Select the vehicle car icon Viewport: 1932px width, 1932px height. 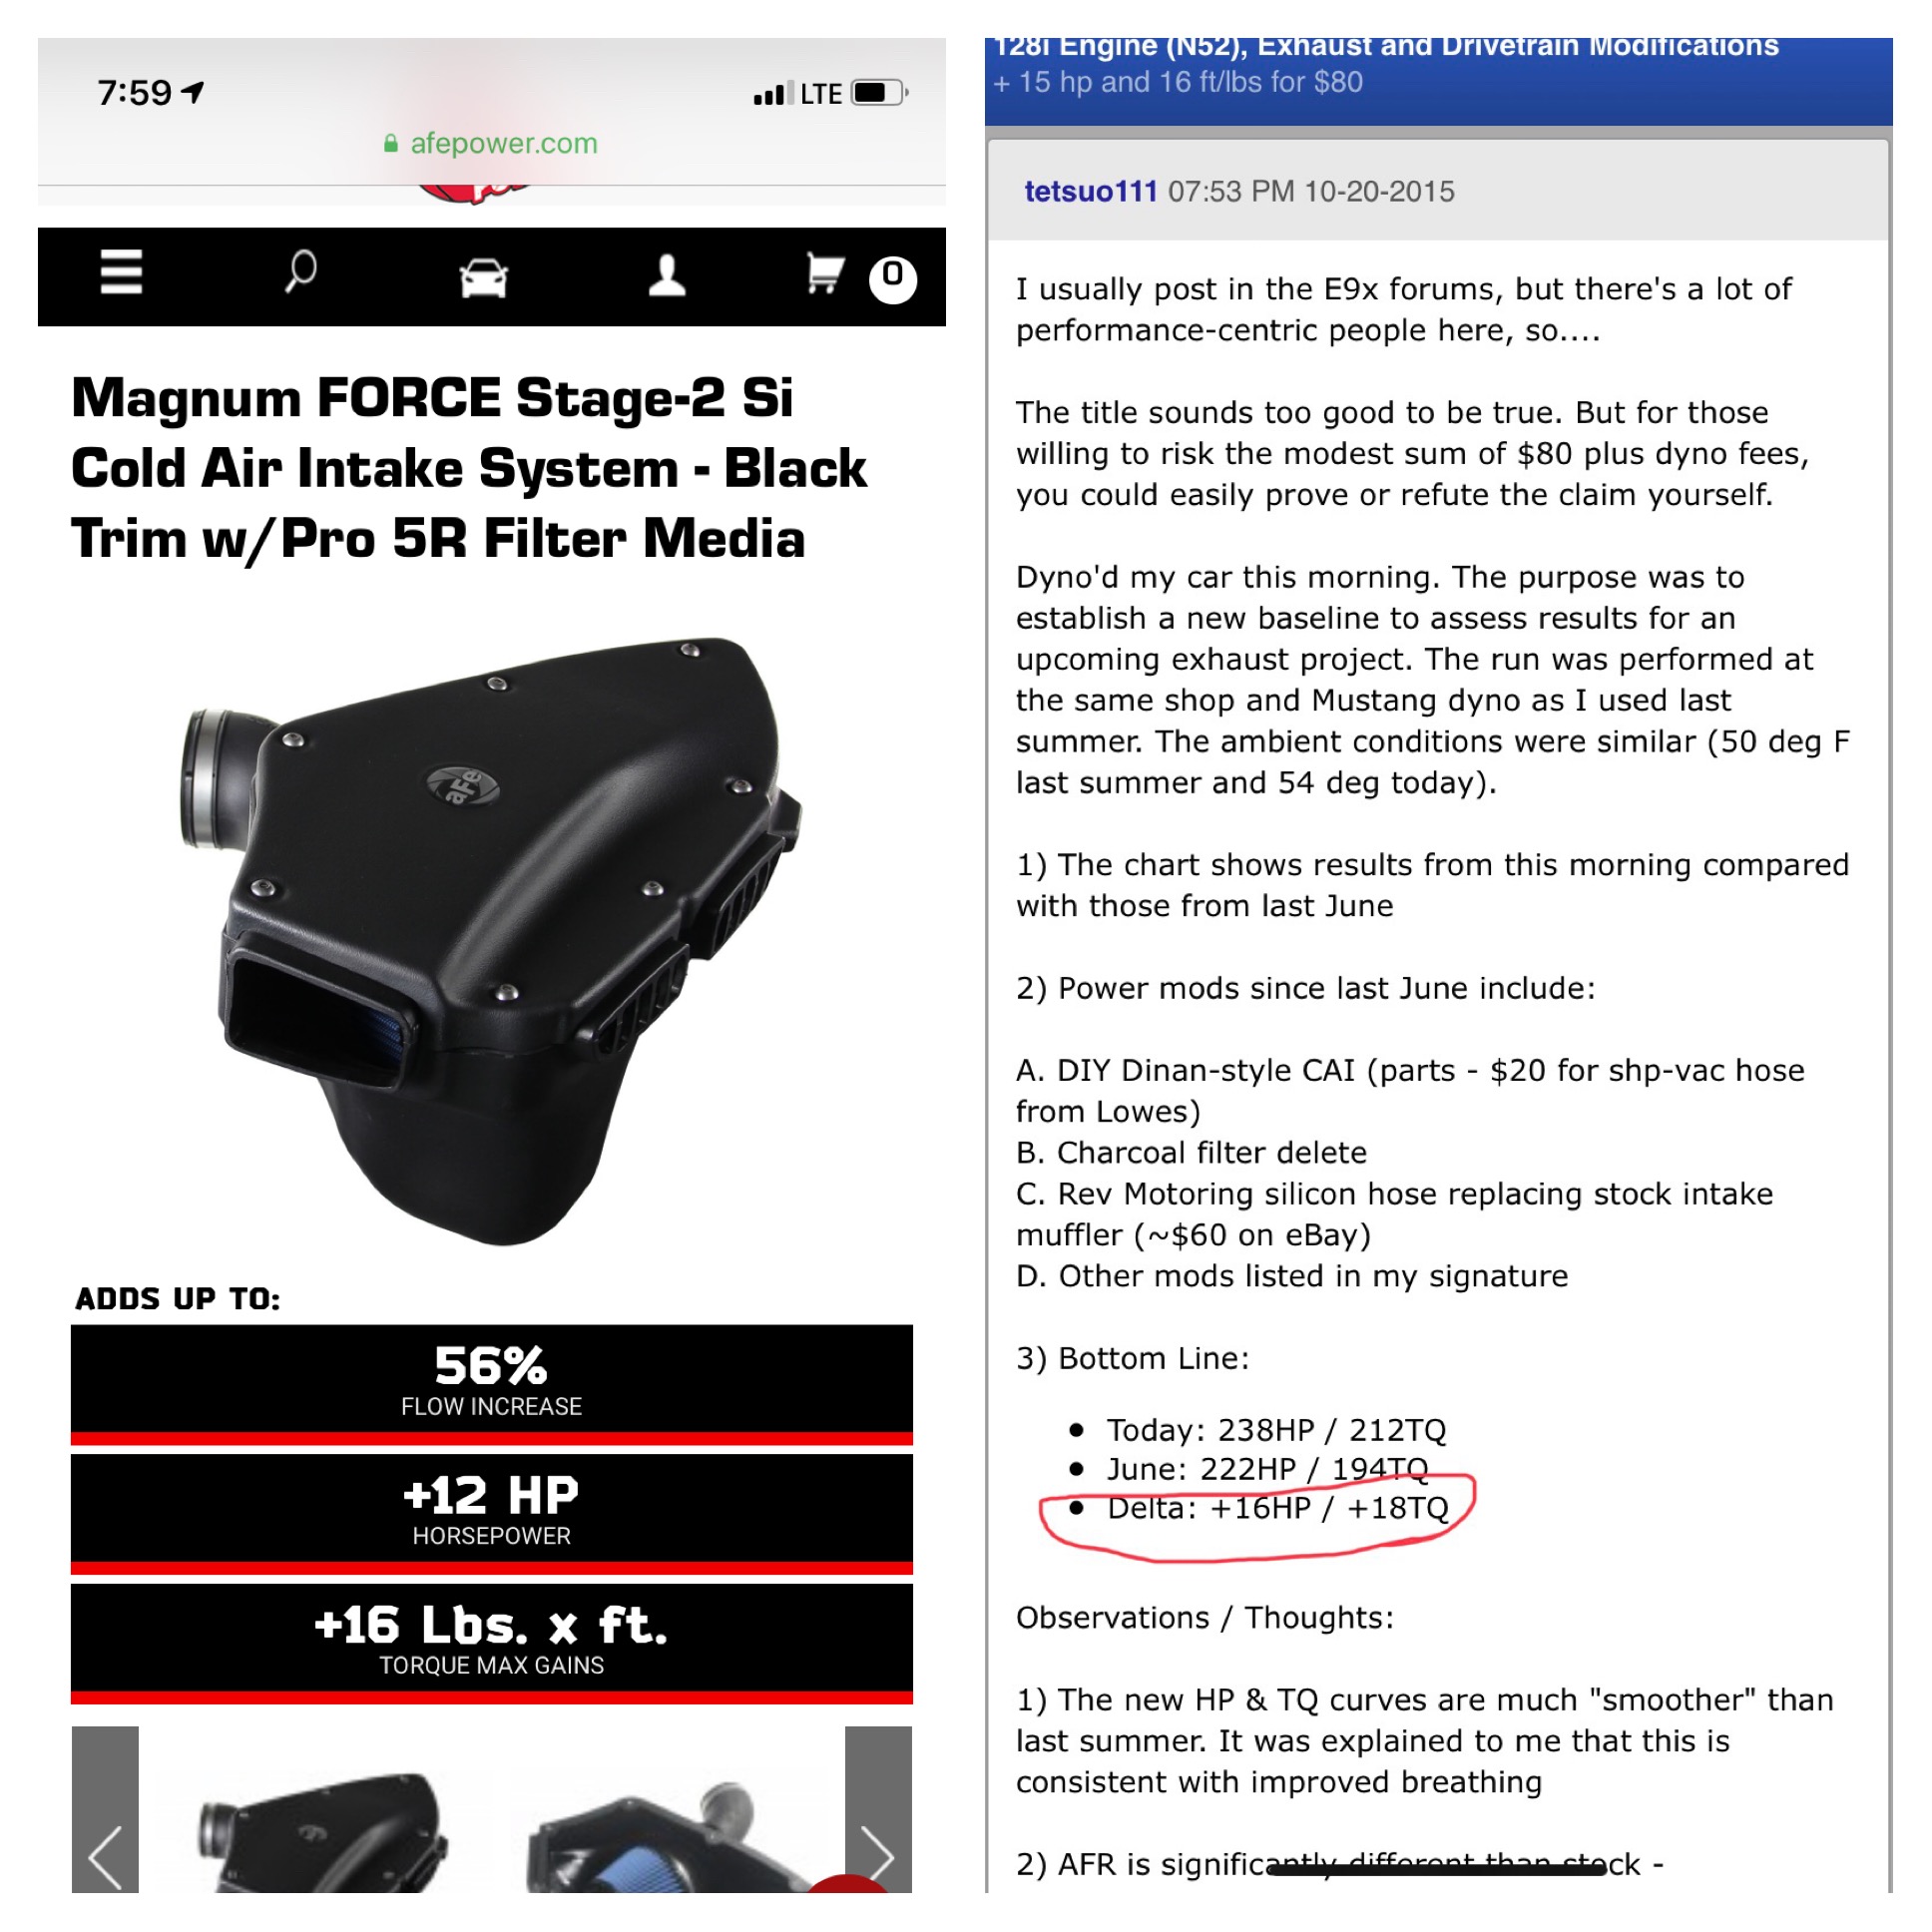point(483,277)
